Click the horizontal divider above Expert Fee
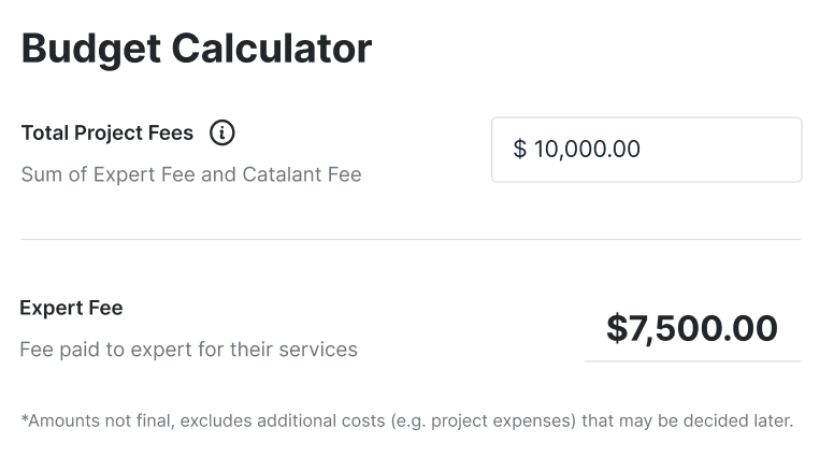Screen dimensions: 822x456 (411, 240)
